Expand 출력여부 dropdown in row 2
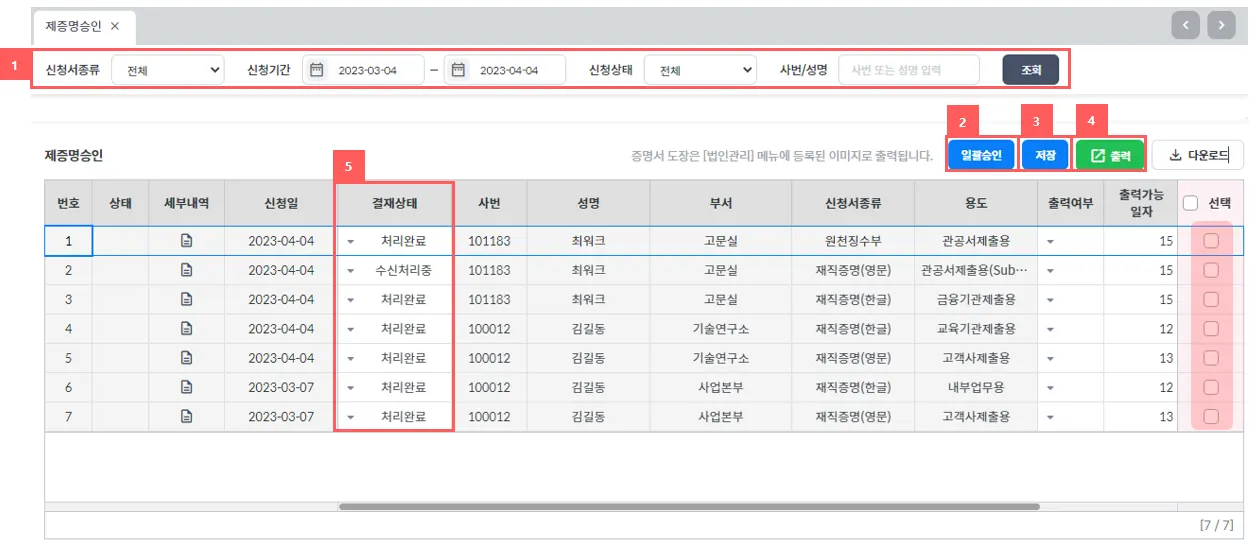 1051,271
